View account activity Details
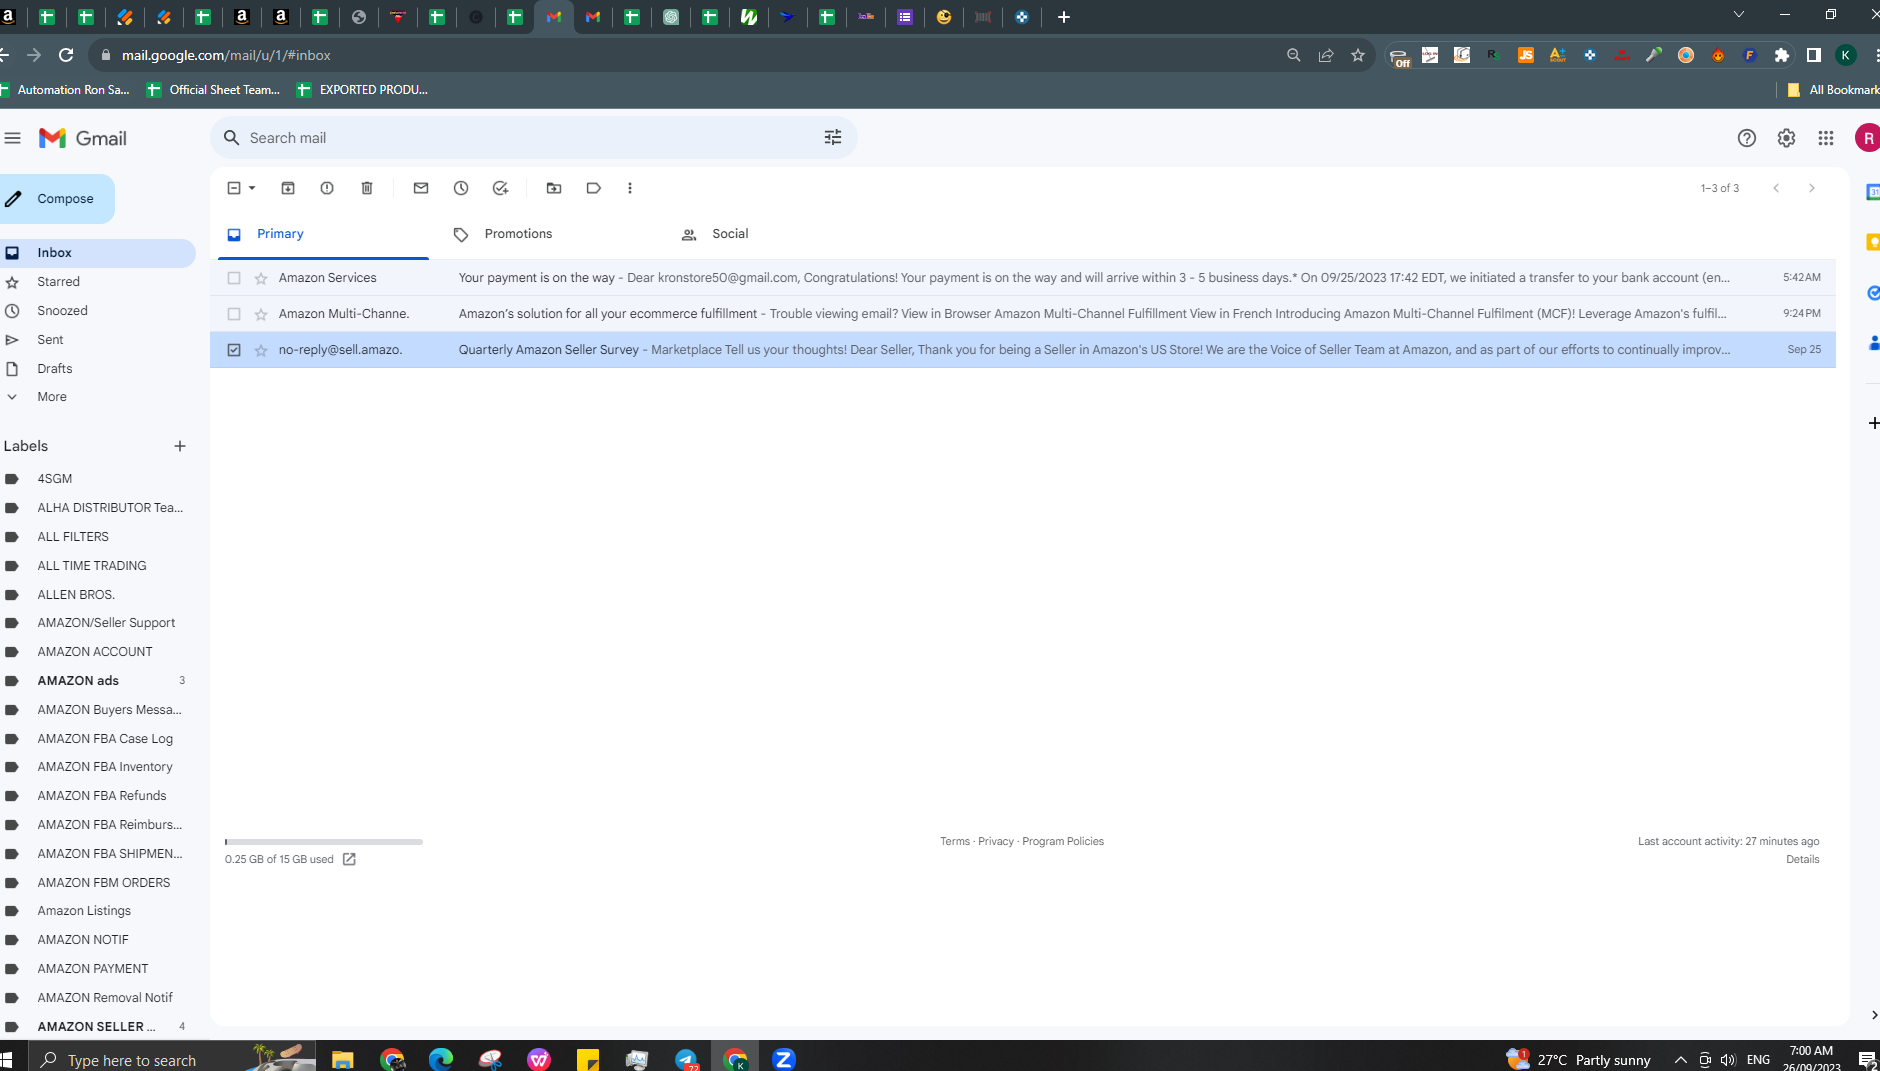The width and height of the screenshot is (1880, 1071). [x=1803, y=859]
